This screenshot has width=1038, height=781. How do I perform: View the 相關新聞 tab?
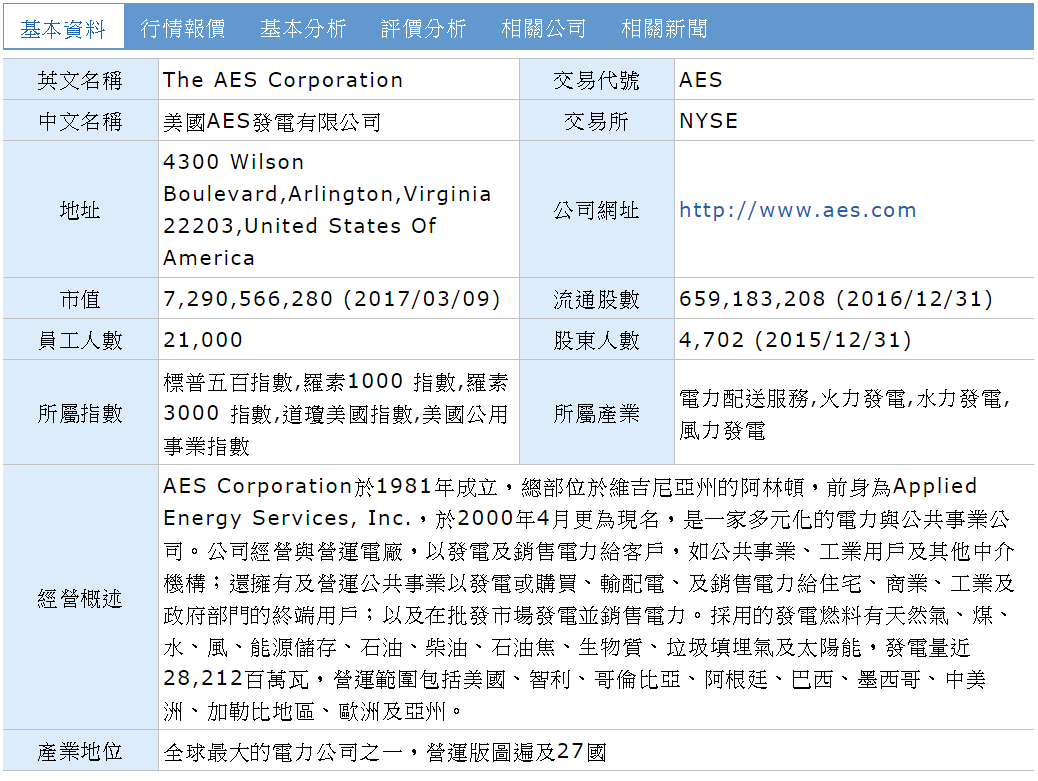coord(664,28)
